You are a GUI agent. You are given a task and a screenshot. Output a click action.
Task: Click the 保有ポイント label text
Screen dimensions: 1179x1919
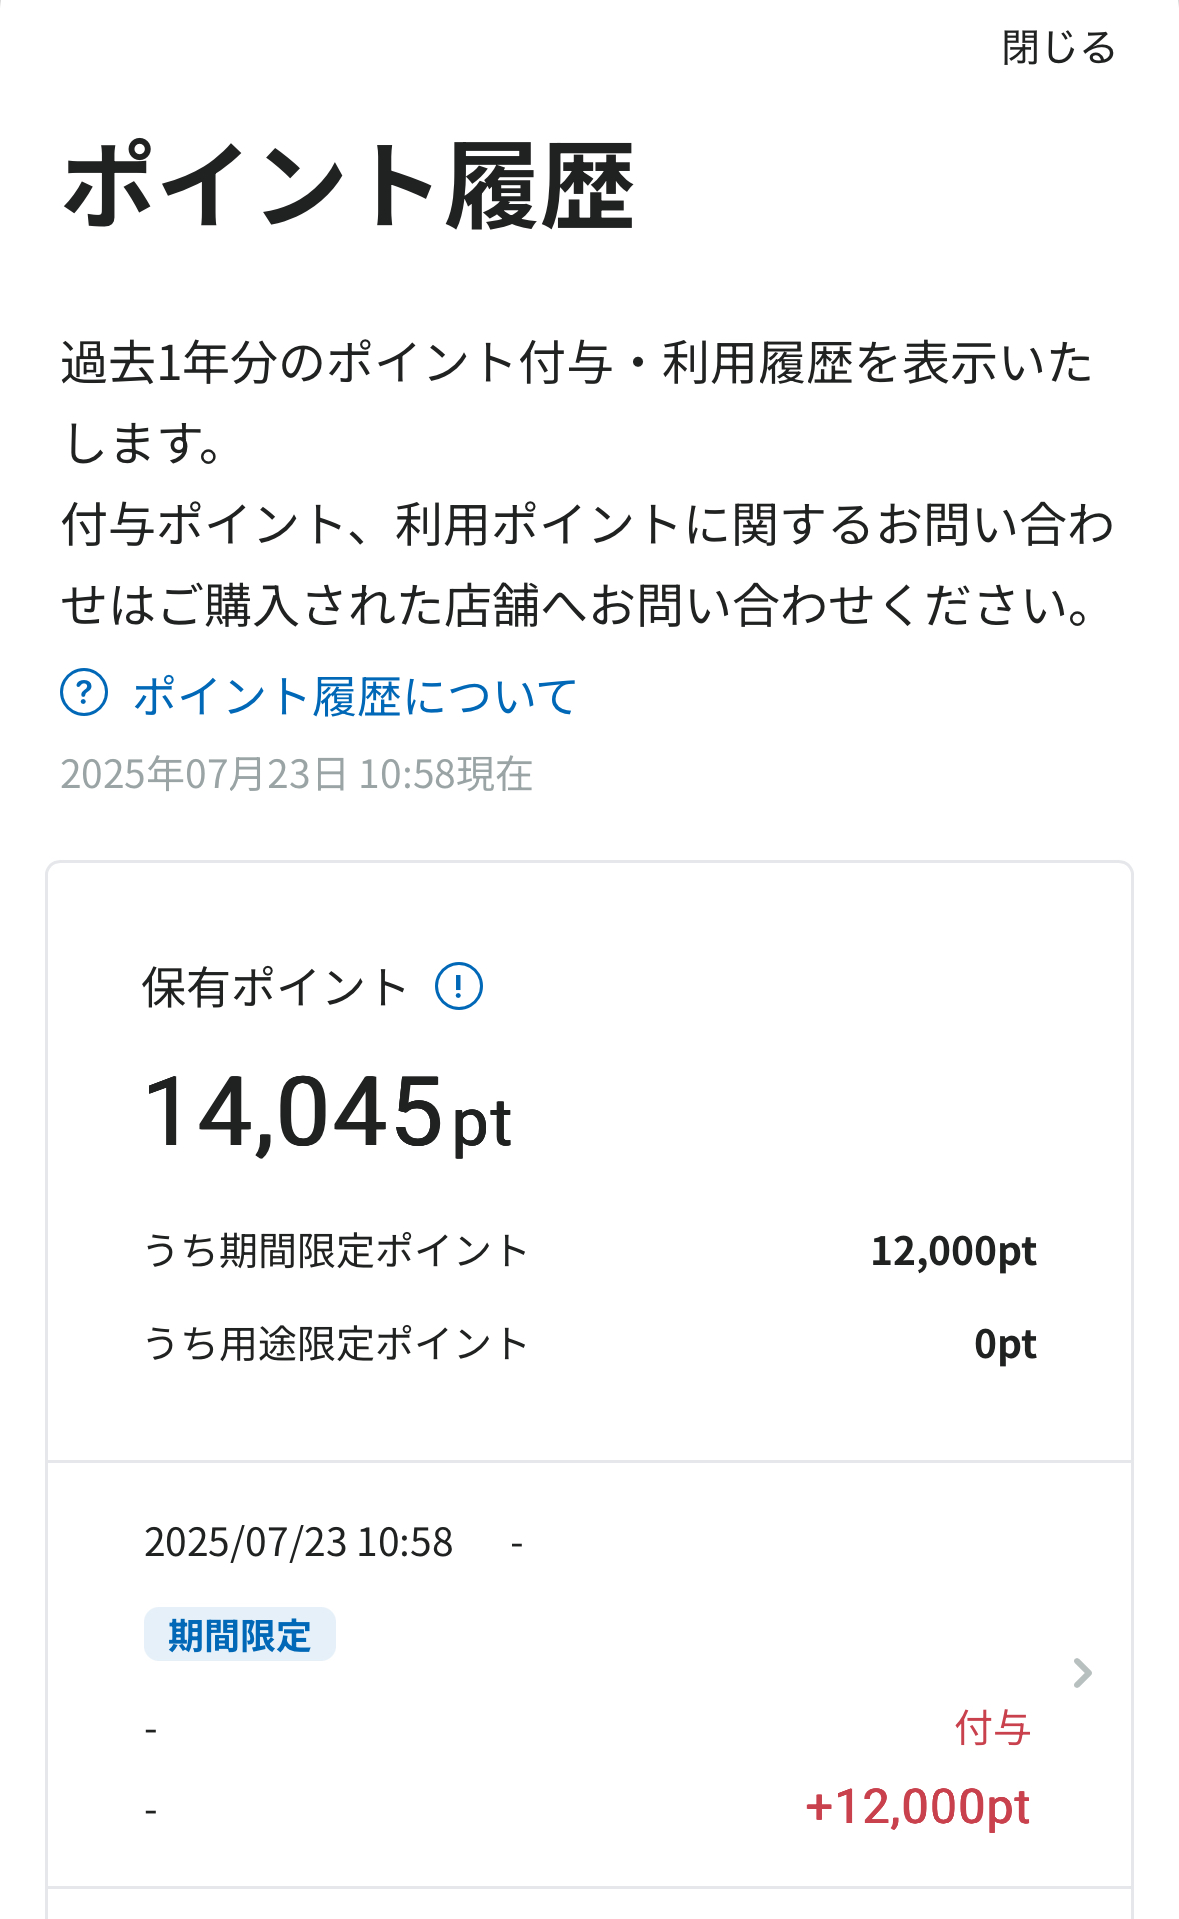pyautogui.click(x=274, y=988)
